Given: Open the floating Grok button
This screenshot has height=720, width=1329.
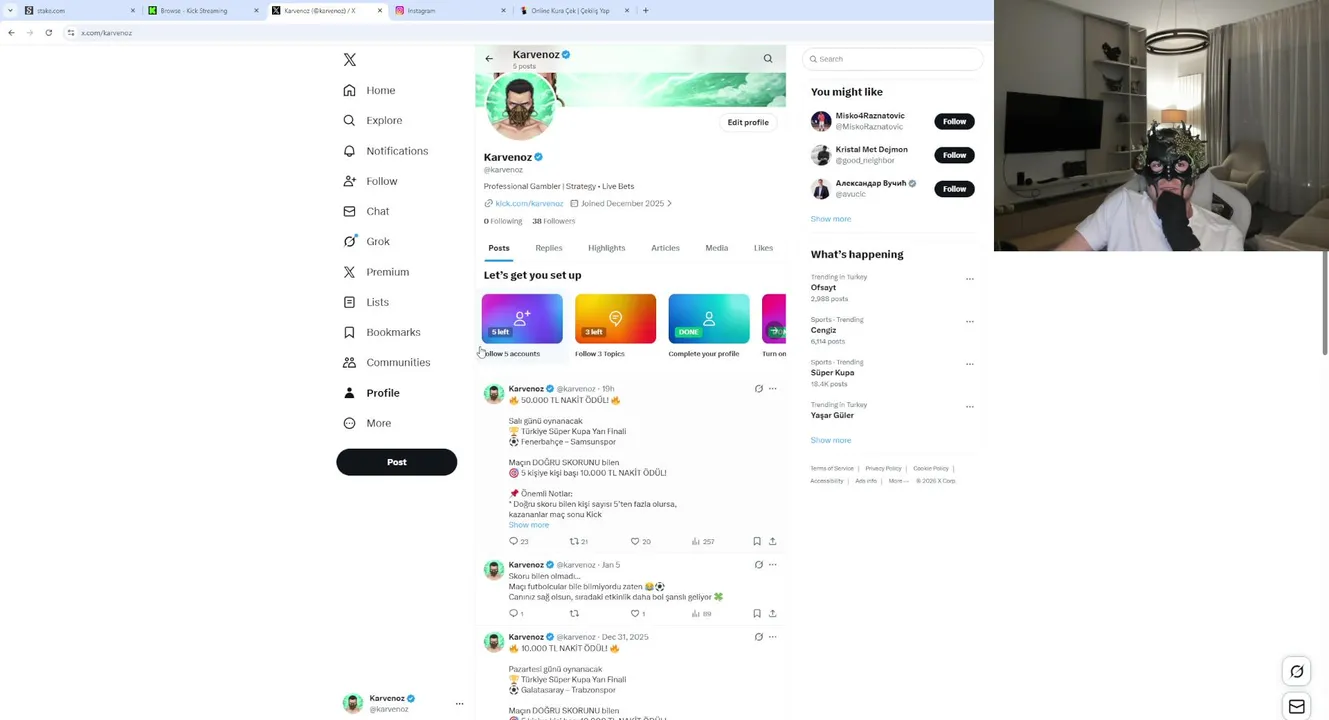Looking at the screenshot, I should pos(1297,672).
